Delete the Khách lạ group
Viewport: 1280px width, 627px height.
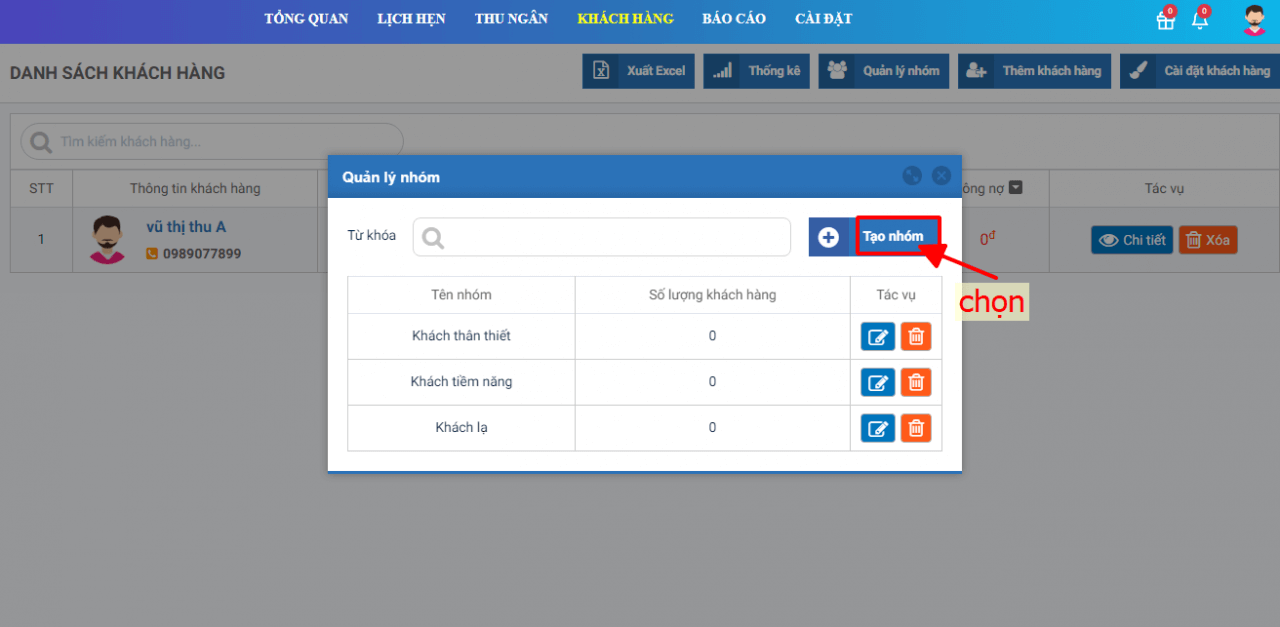[915, 428]
